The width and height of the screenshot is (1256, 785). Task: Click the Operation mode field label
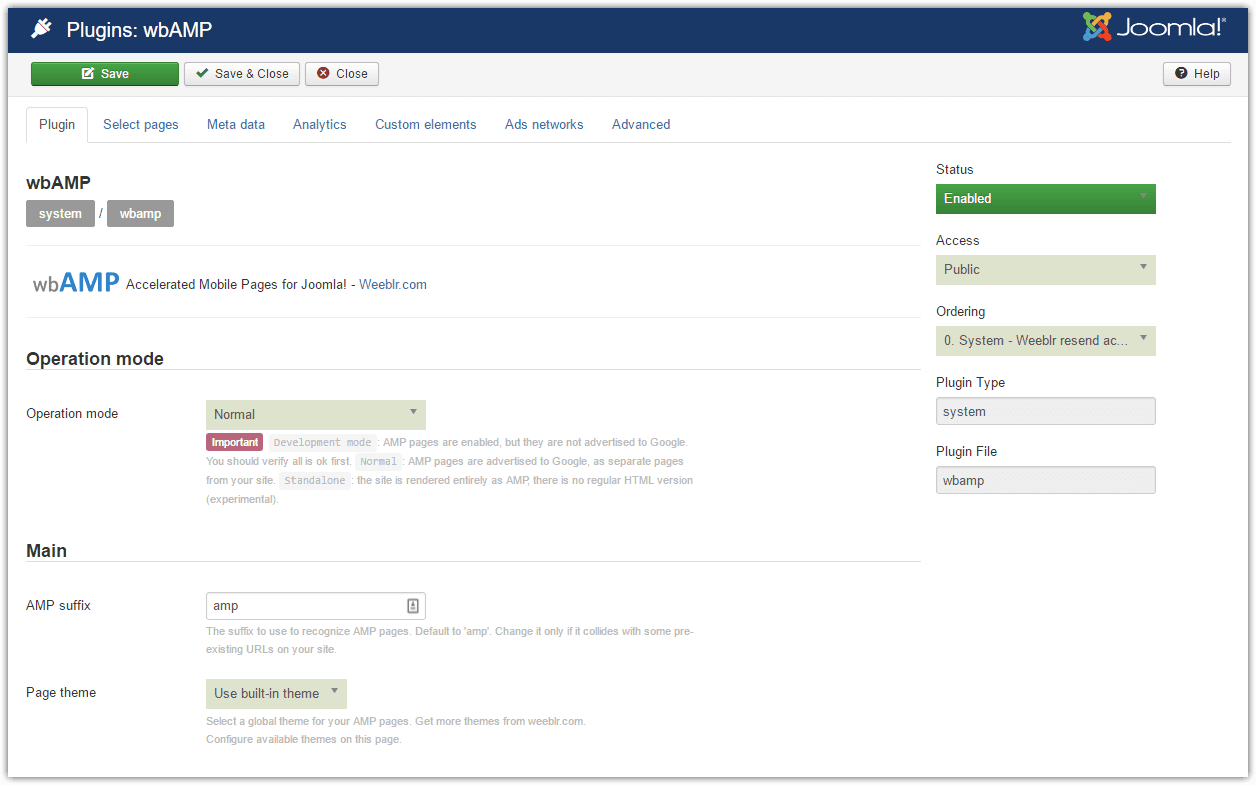click(72, 414)
